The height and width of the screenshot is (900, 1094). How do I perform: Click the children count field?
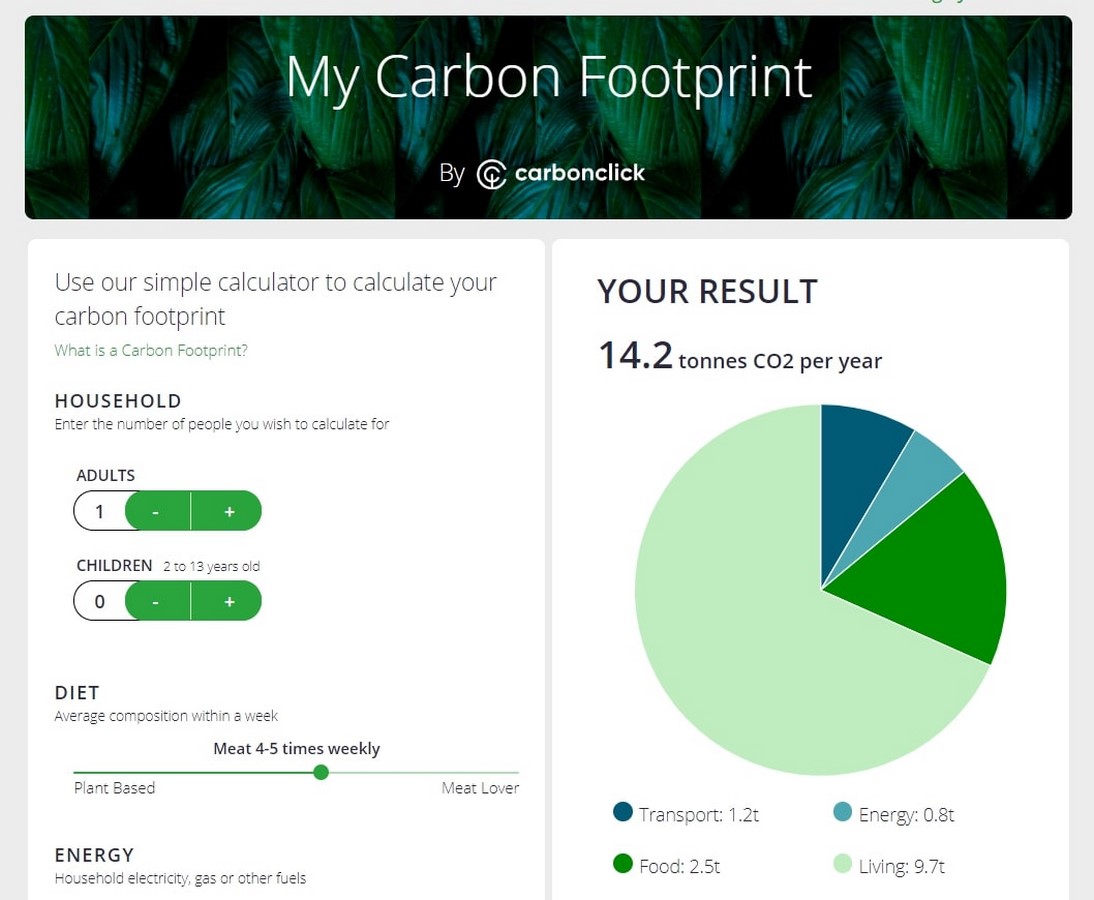click(99, 601)
